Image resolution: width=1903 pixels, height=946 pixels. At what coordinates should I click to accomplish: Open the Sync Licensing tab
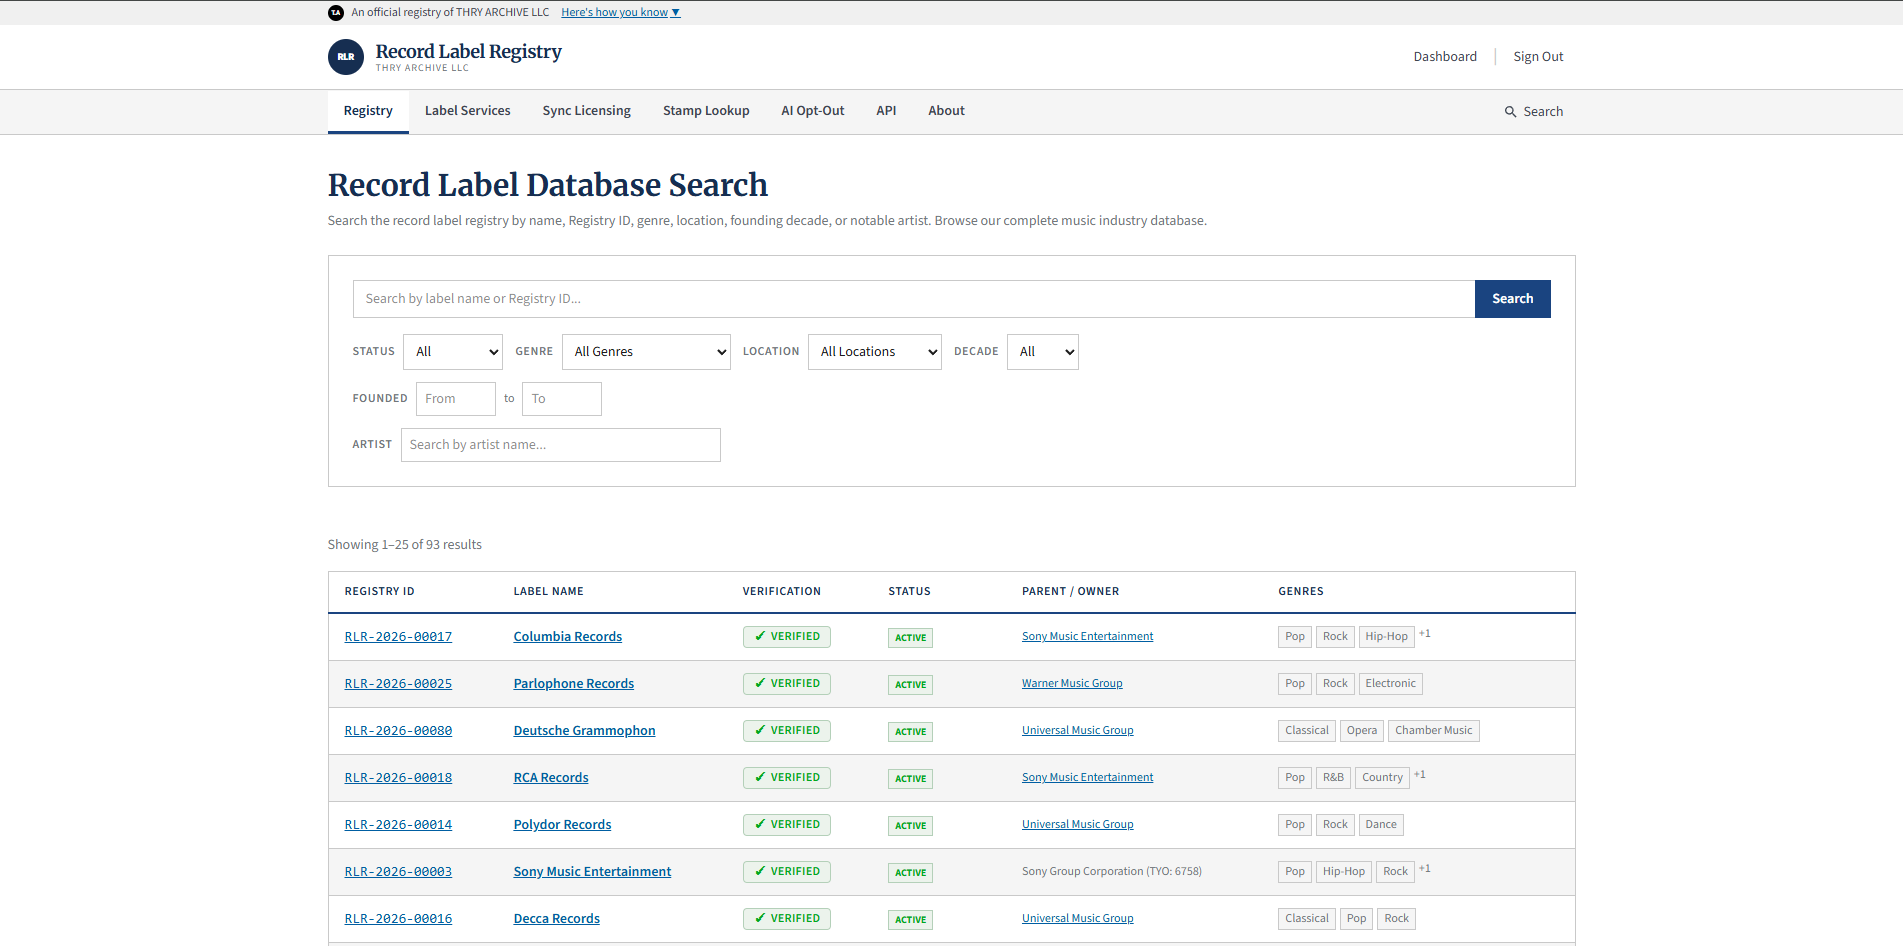587,111
